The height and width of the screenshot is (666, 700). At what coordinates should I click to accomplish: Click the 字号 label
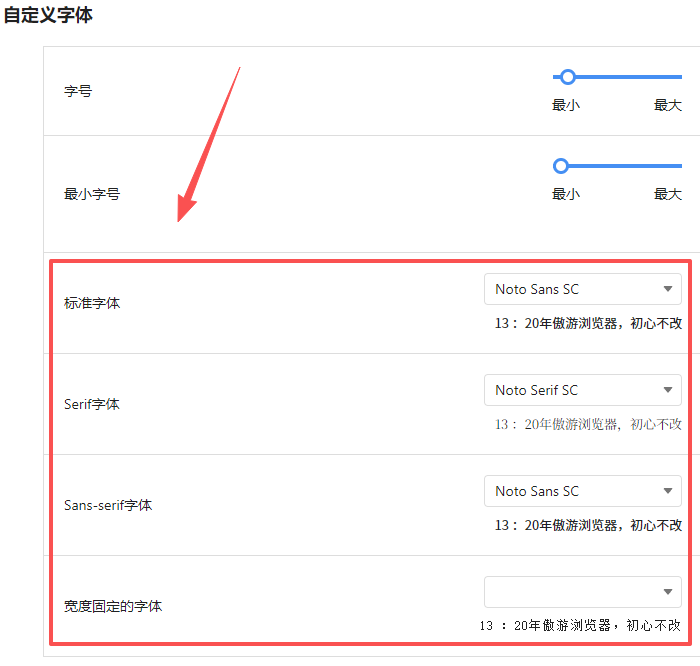click(x=78, y=91)
